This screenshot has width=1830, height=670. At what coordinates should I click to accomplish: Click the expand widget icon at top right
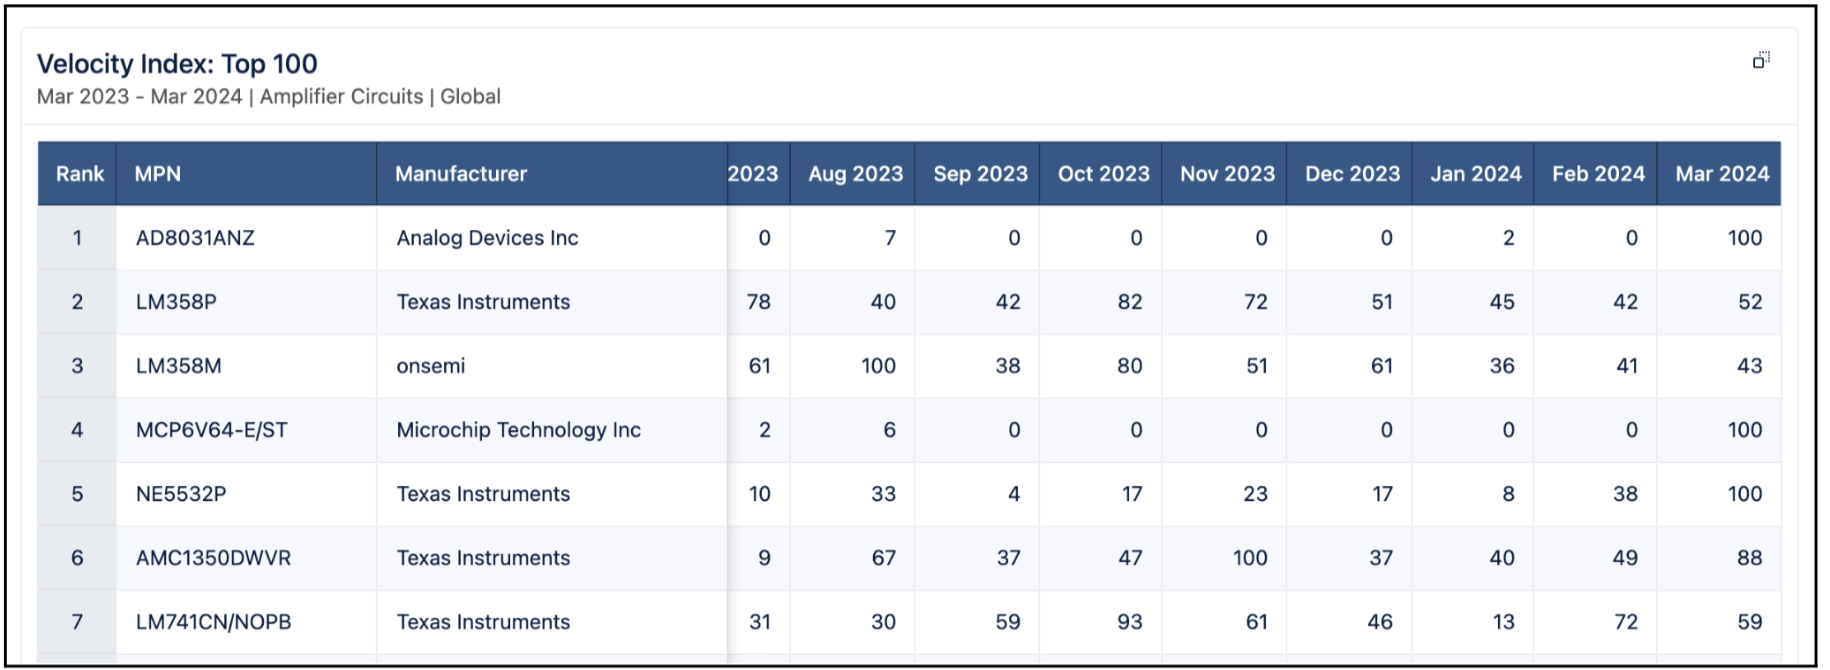[x=1761, y=60]
